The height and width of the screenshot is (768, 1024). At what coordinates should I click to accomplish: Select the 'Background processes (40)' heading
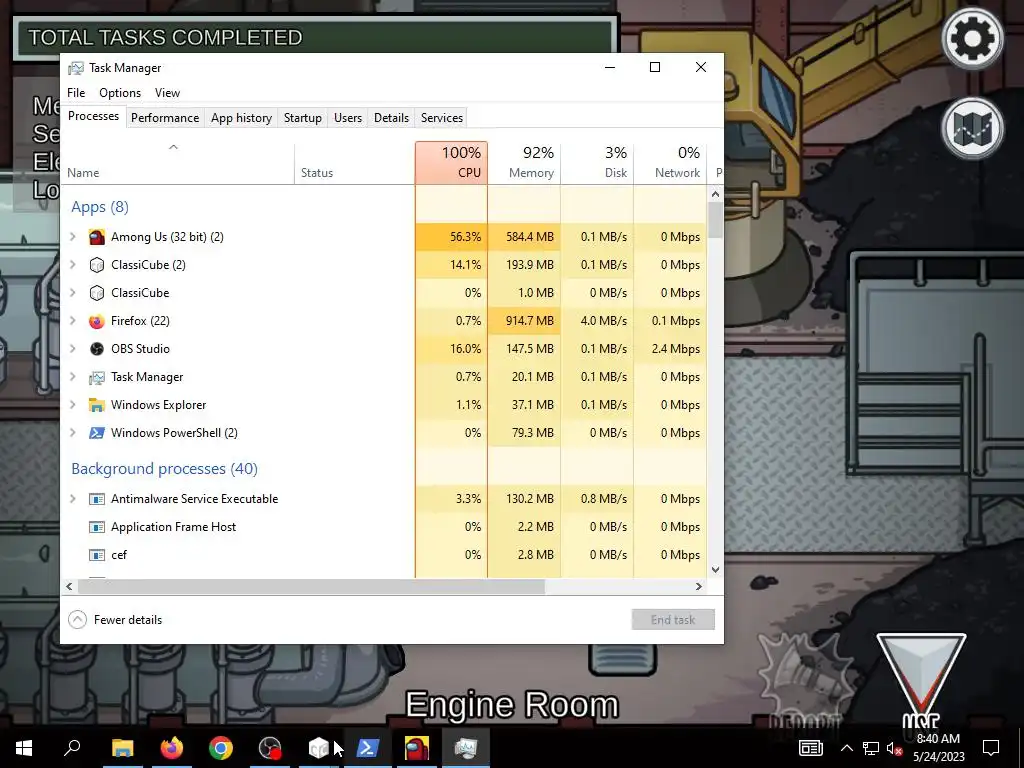tap(165, 469)
